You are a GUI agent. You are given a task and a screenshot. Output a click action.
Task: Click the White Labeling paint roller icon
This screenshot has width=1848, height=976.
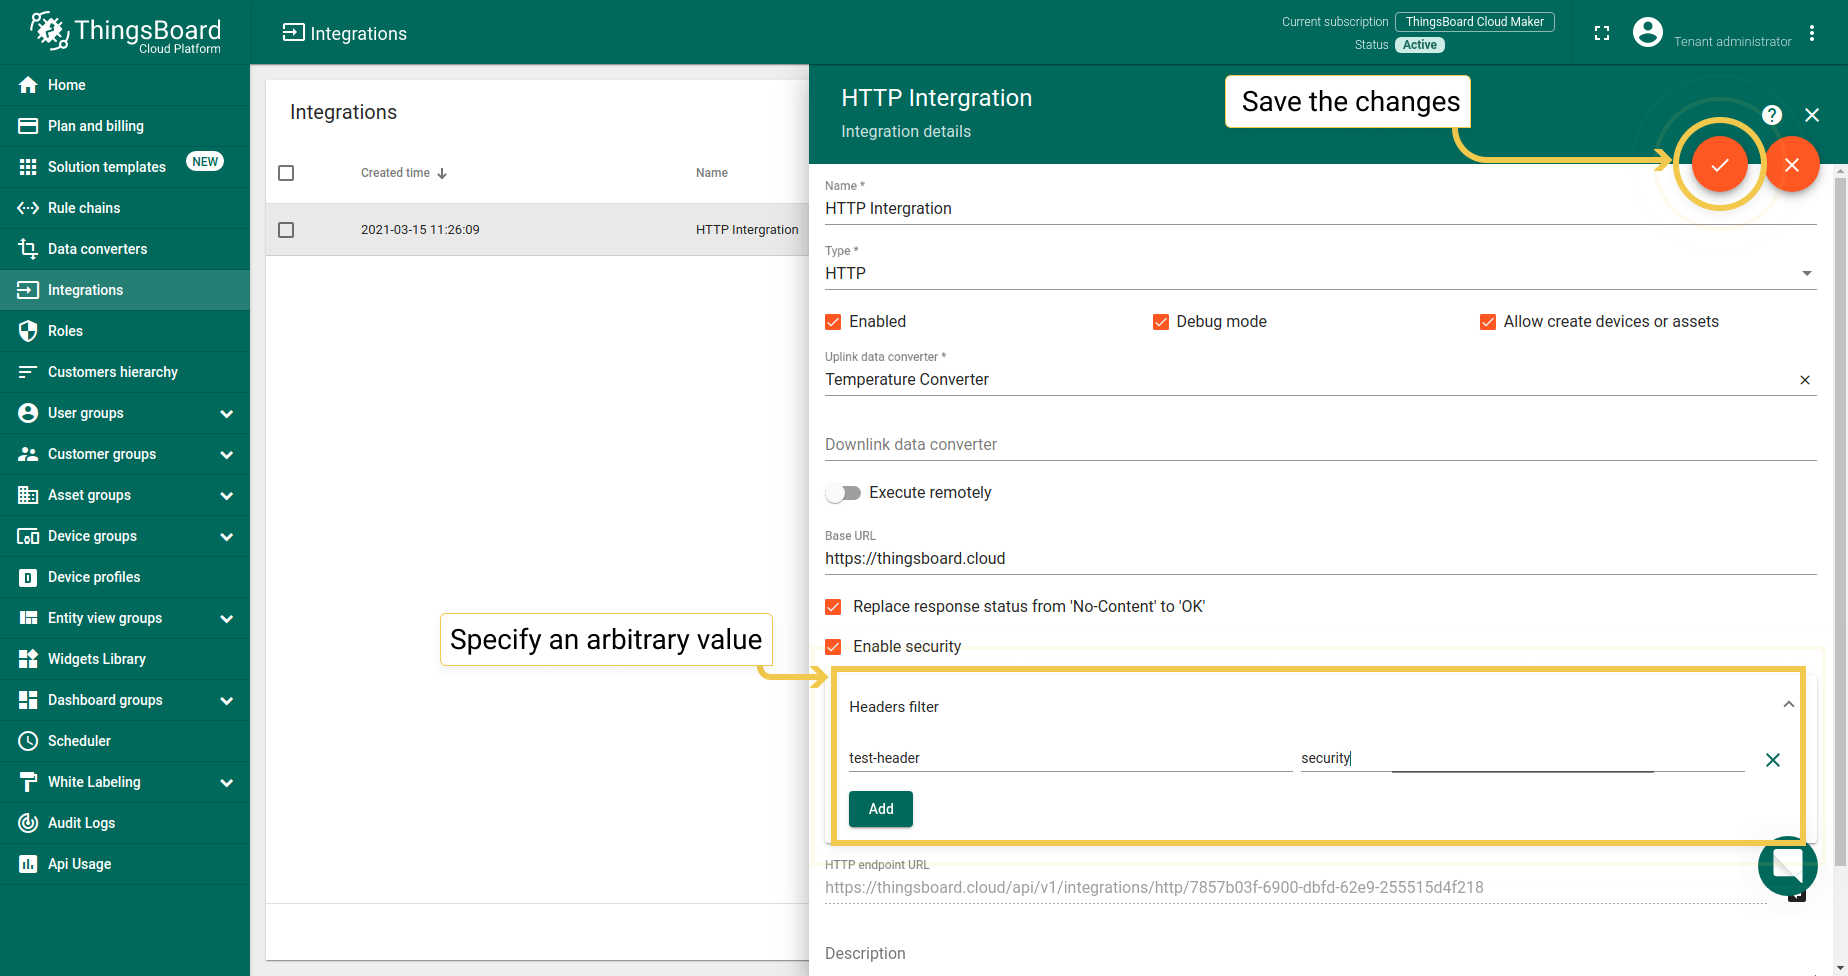[x=28, y=782]
